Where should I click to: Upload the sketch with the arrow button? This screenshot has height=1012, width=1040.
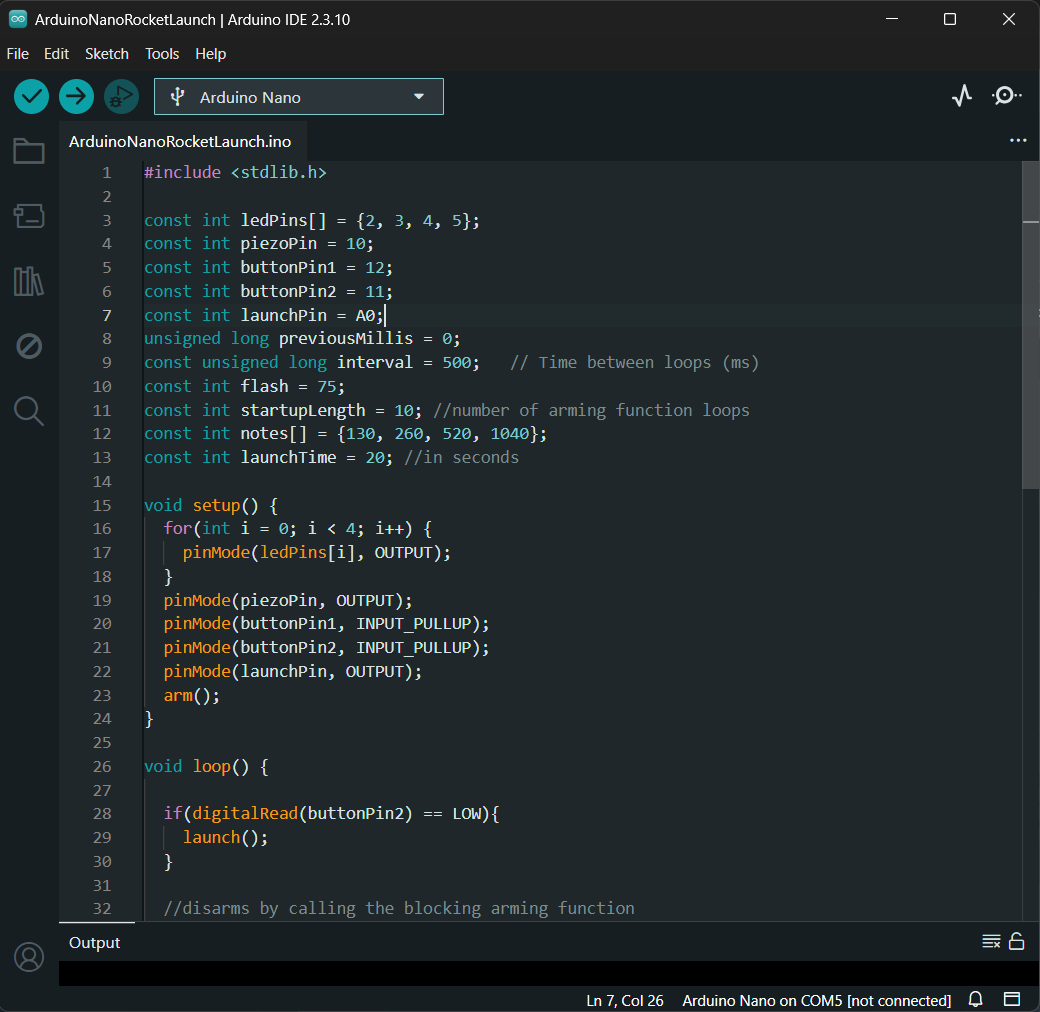(76, 97)
